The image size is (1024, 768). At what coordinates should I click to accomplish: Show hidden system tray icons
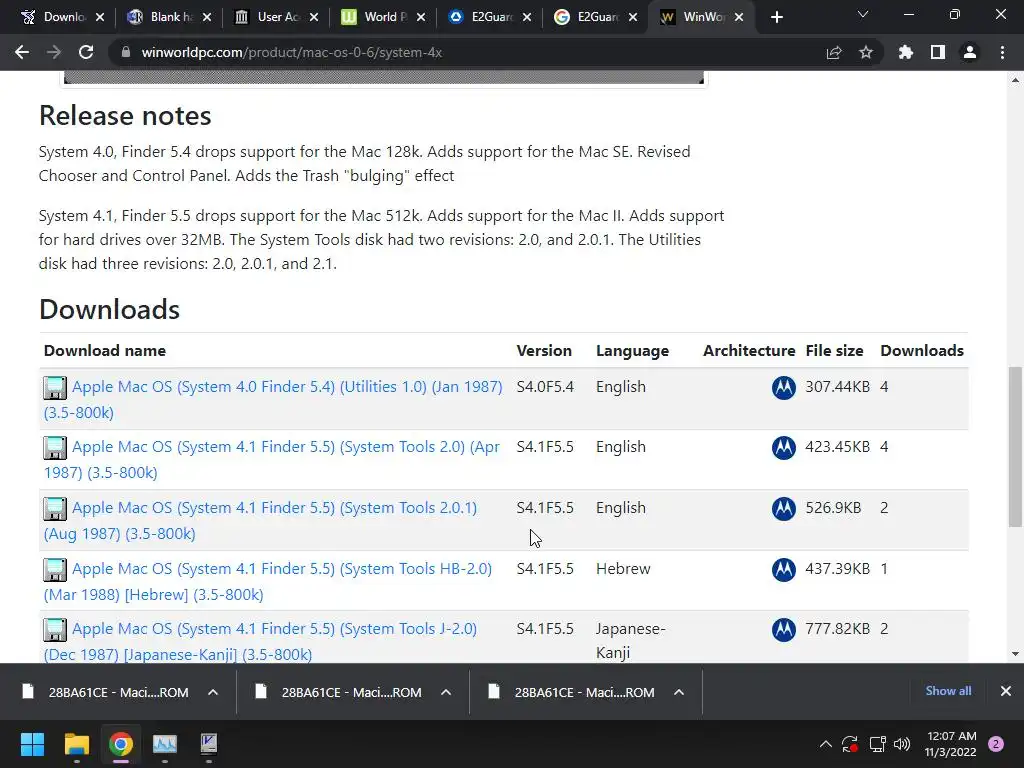click(x=825, y=744)
